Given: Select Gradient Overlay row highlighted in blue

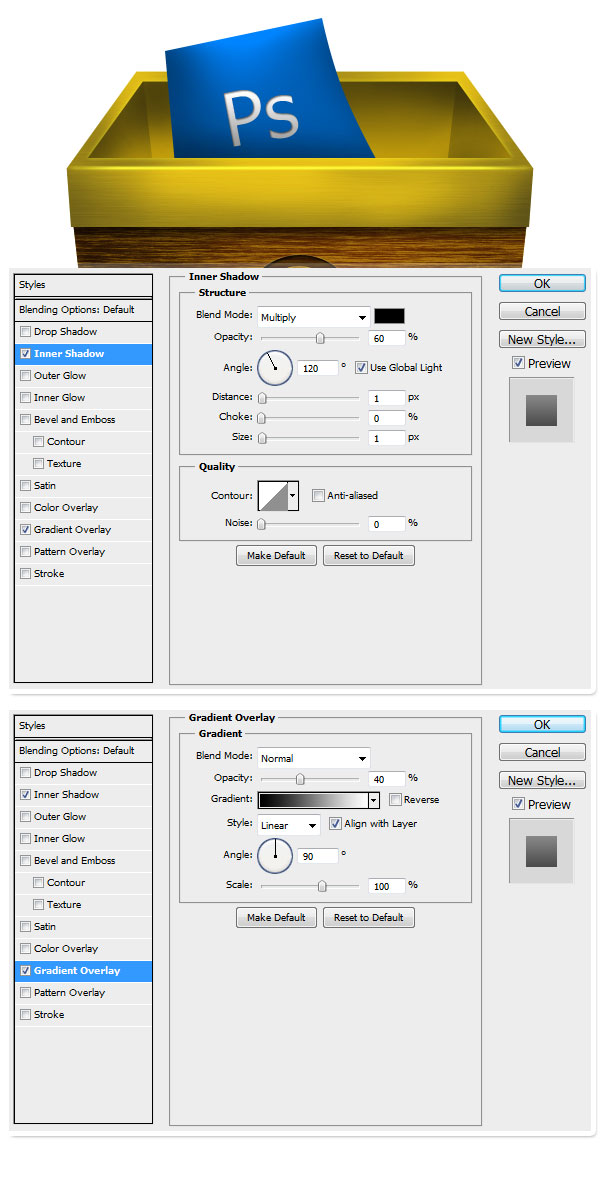Looking at the screenshot, I should 84,971.
